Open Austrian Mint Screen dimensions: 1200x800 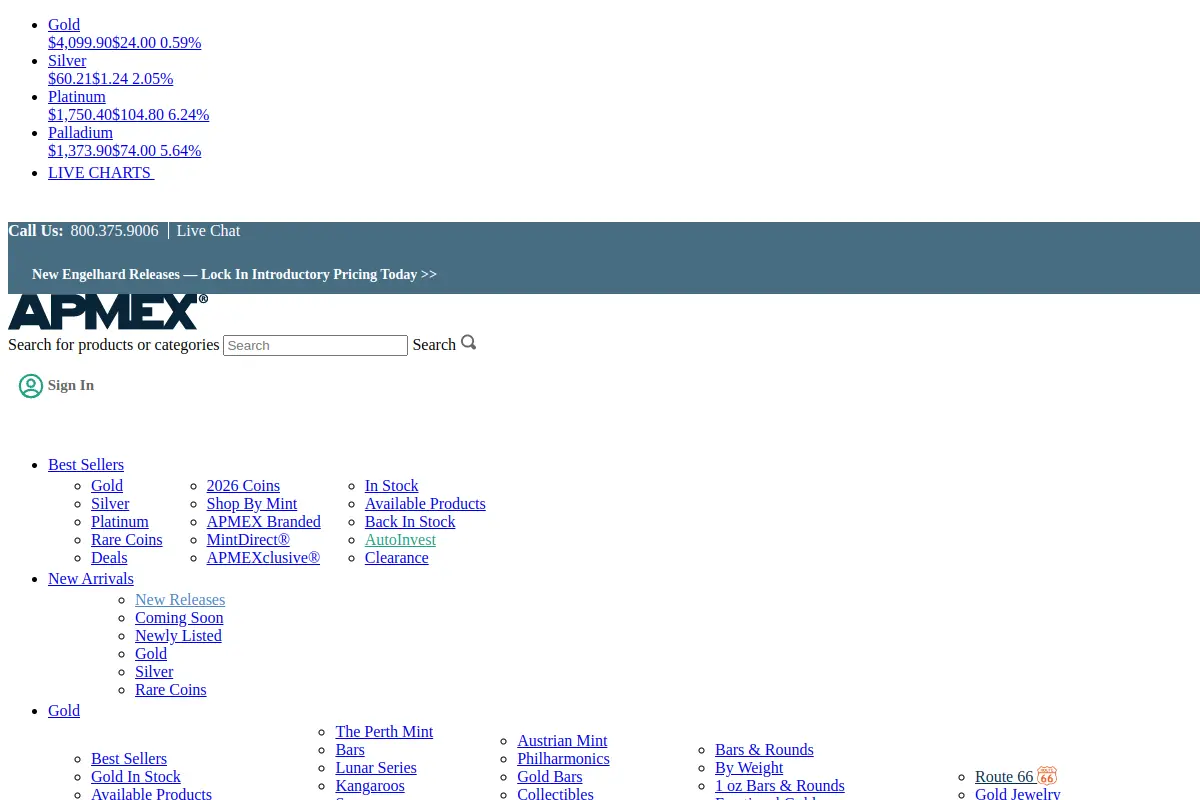562,741
